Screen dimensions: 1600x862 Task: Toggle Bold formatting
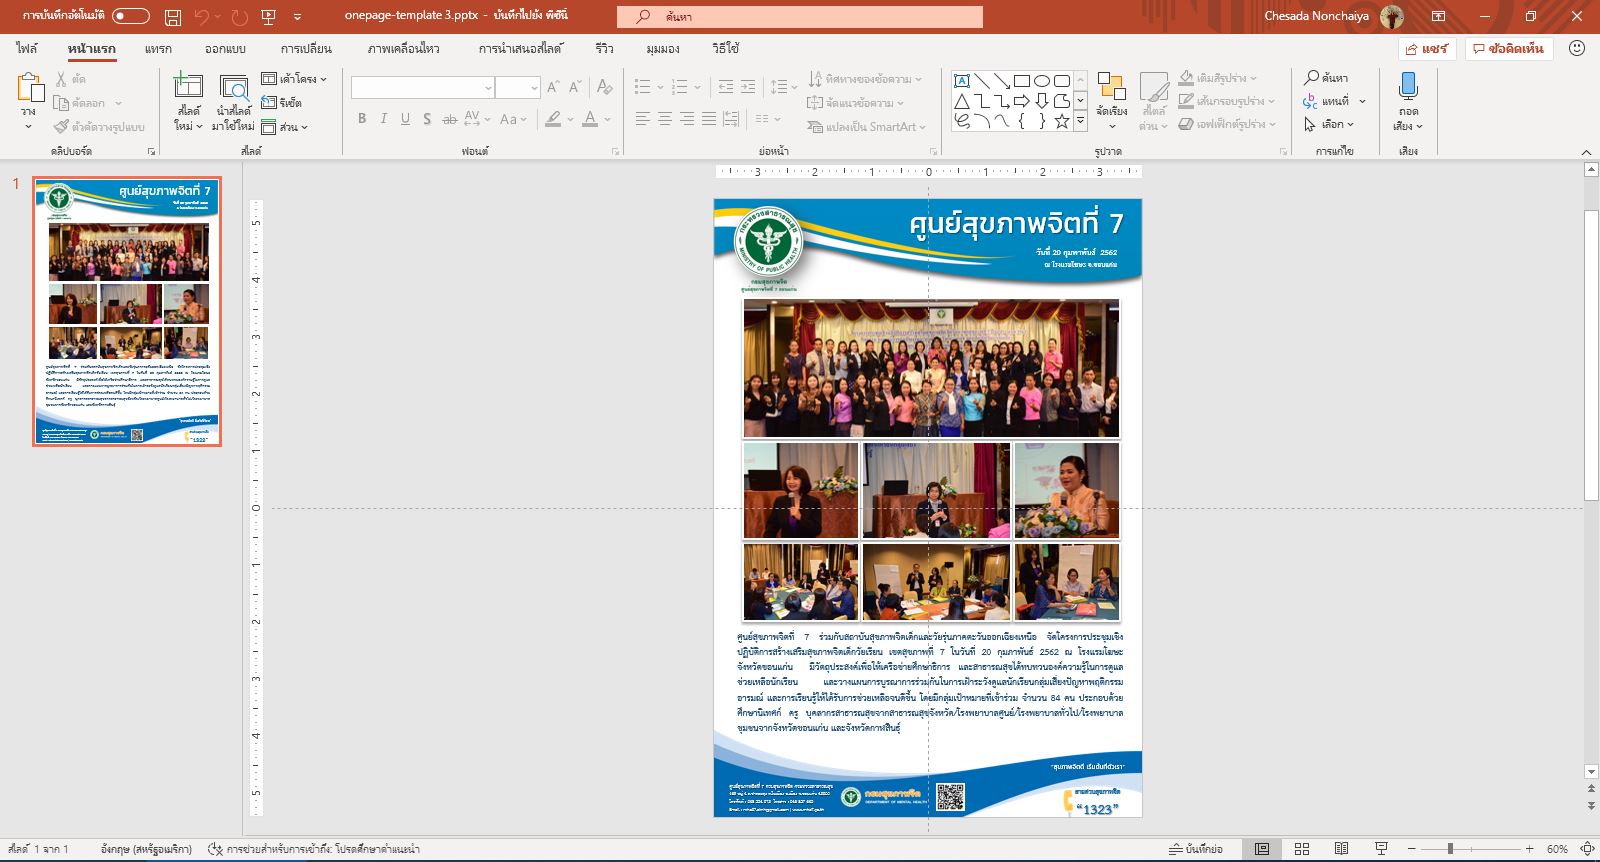[362, 119]
